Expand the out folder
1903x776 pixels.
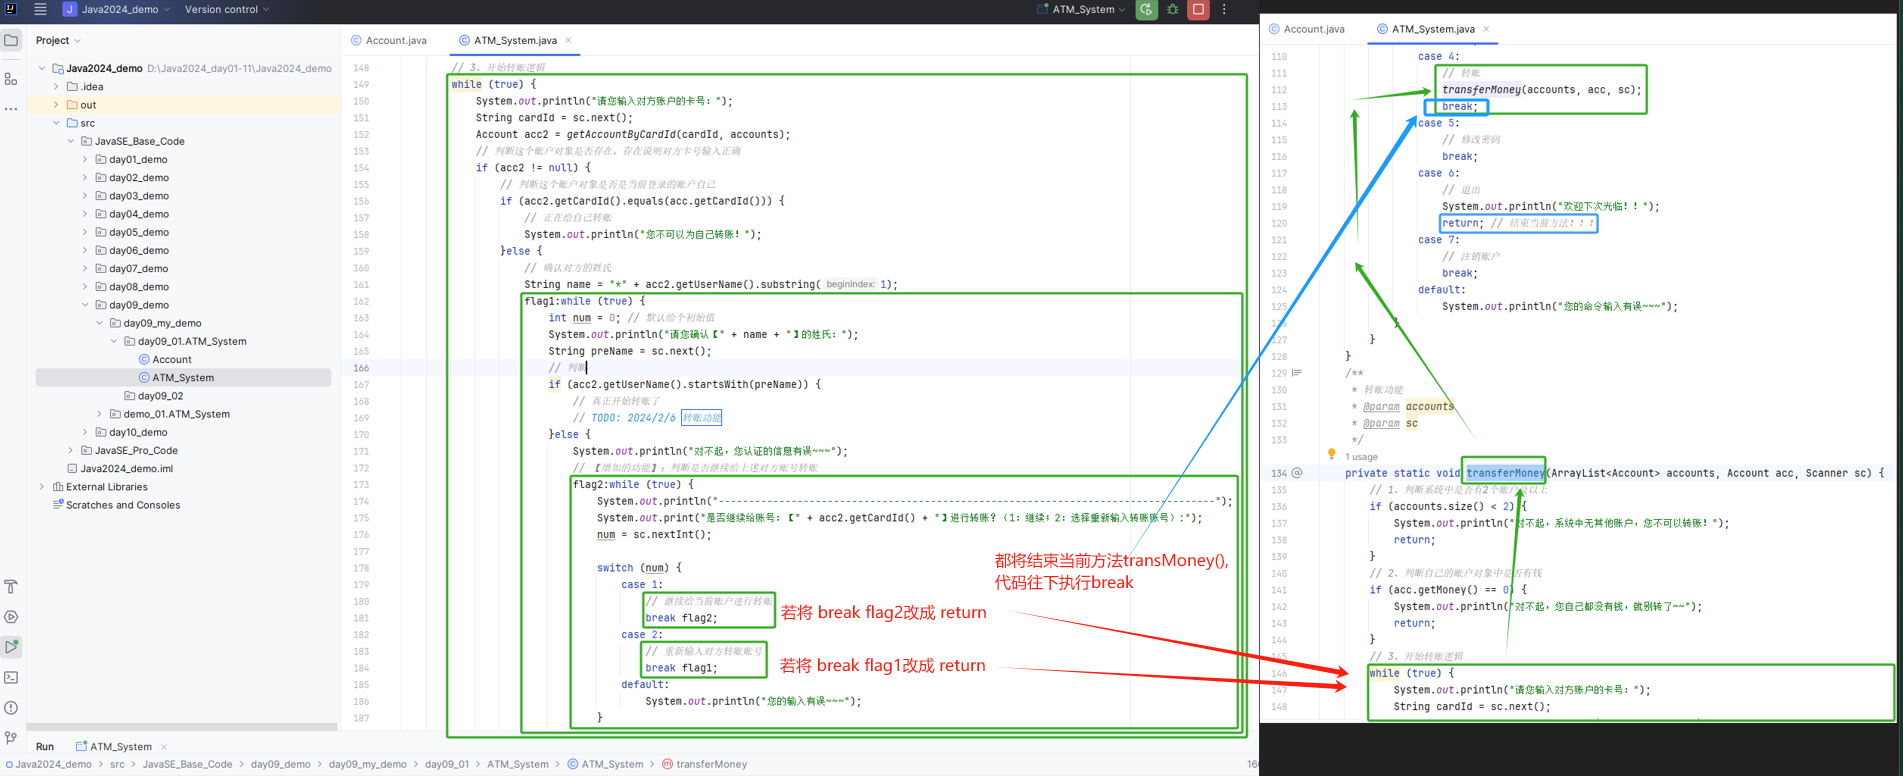(56, 105)
